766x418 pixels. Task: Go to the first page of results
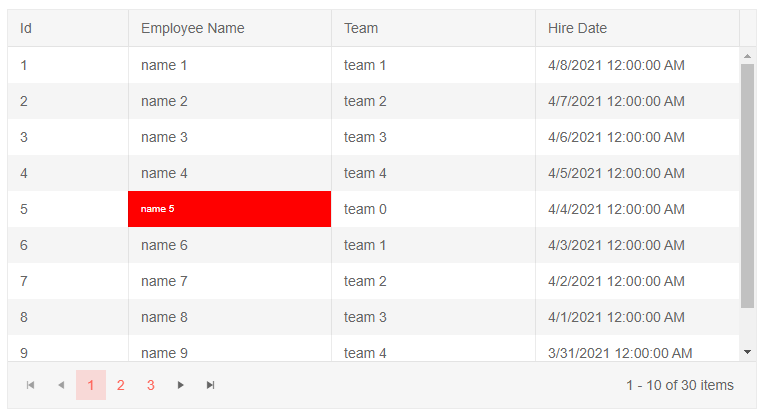pos(31,385)
